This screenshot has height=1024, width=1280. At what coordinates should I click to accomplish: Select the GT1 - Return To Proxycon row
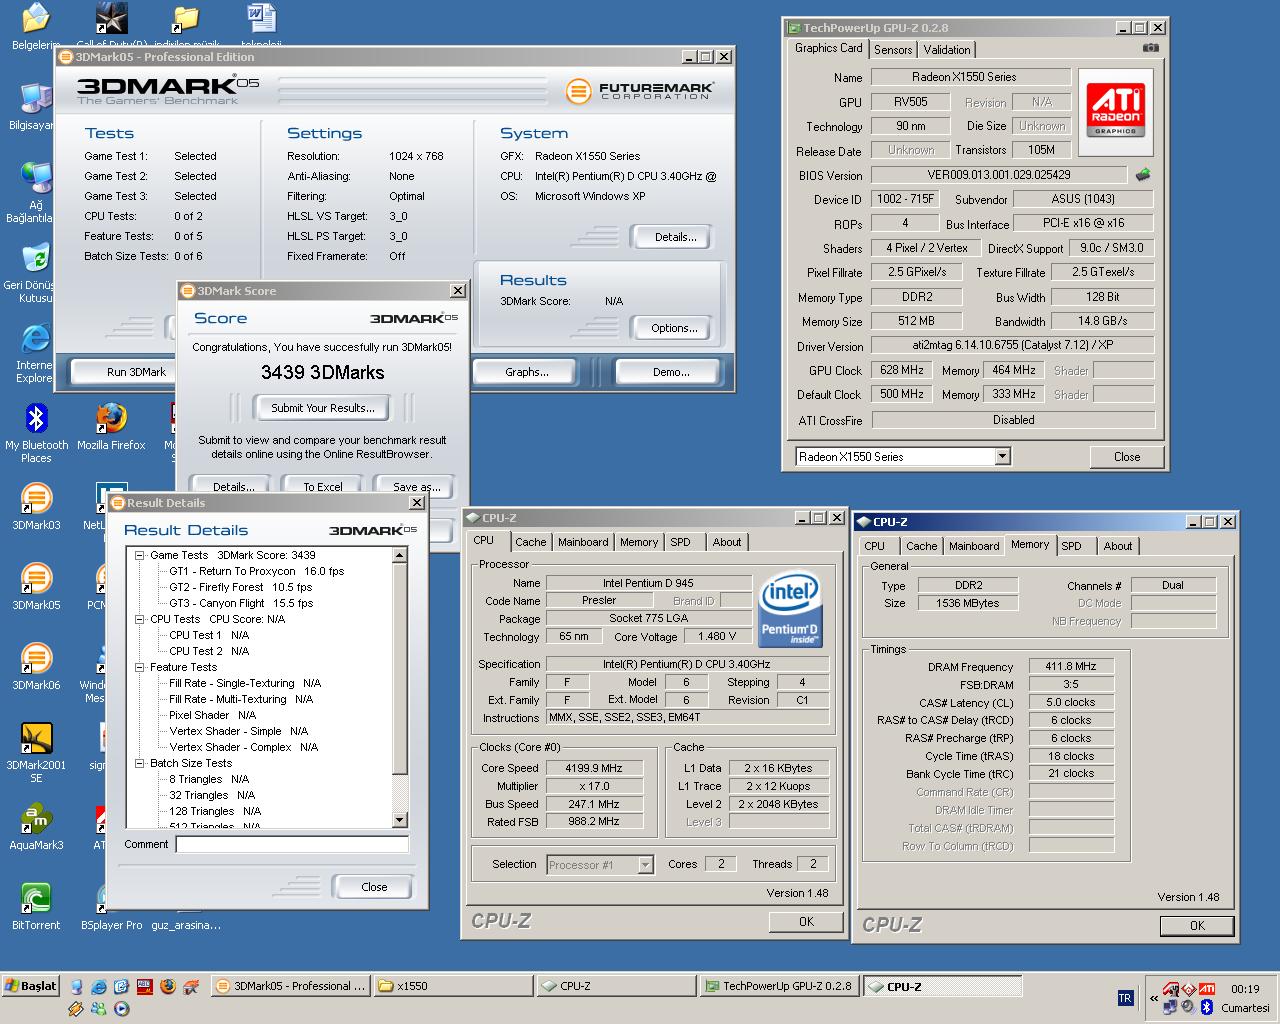256,571
